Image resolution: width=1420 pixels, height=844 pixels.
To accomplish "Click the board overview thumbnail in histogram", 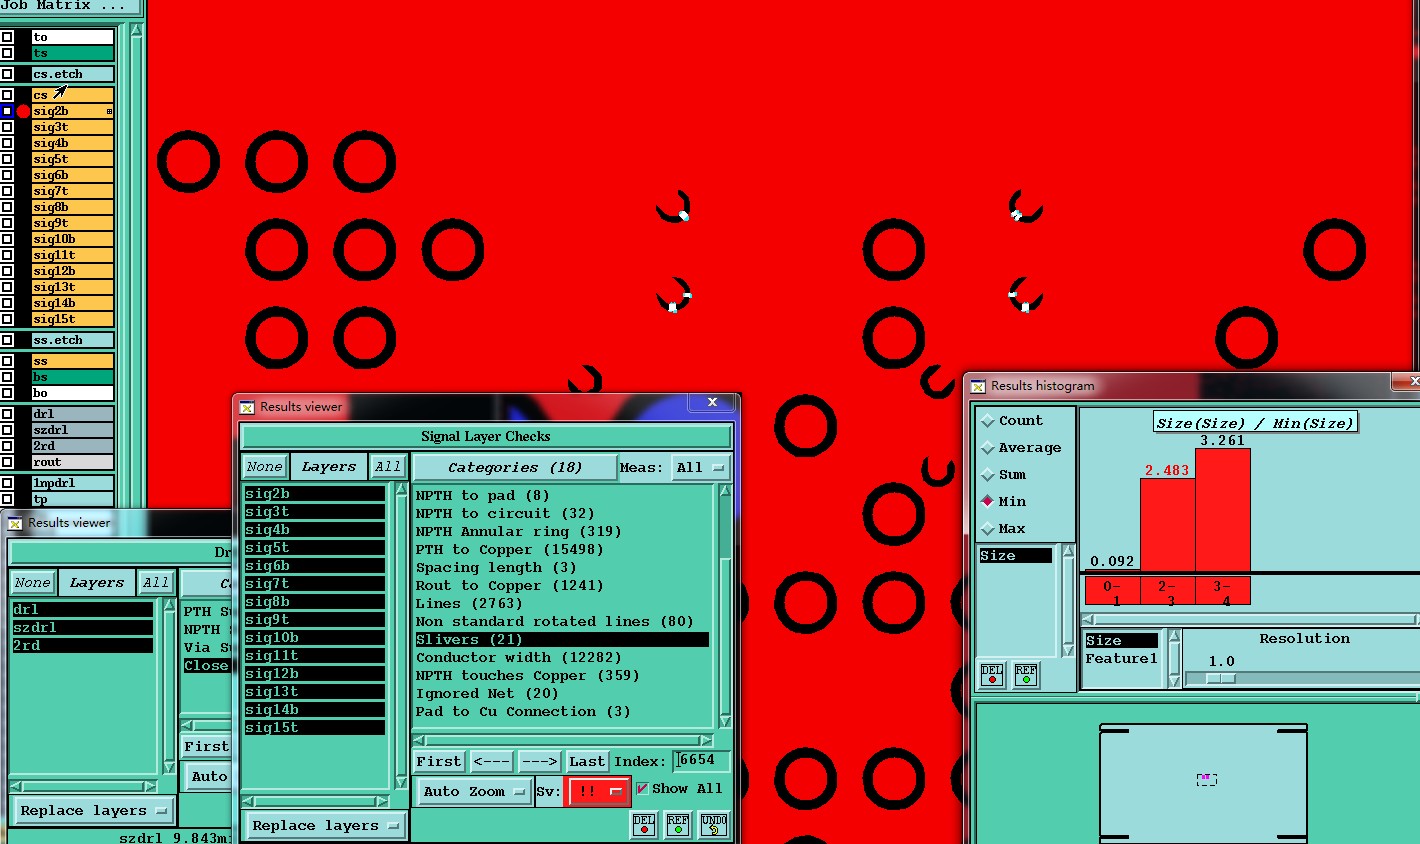I will tap(1204, 782).
